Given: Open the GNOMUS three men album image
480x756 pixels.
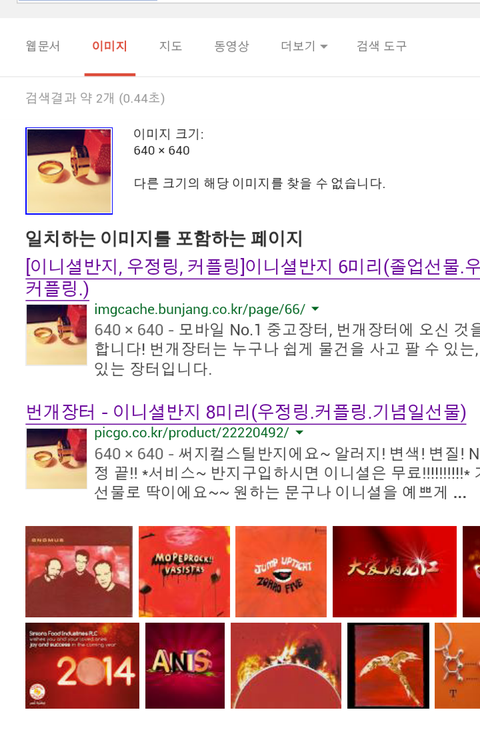Looking at the screenshot, I should click(79, 571).
